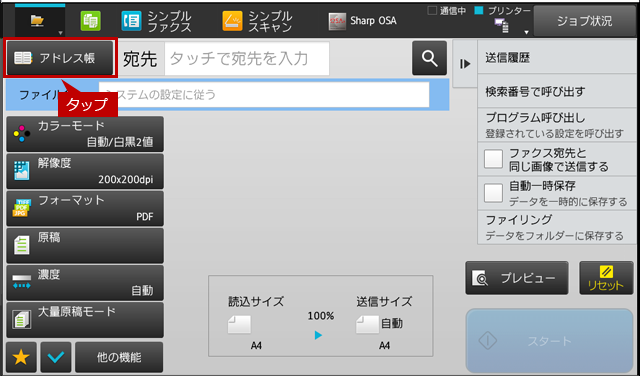Tap the file name input field
This screenshot has width=640, height=376.
pyautogui.click(x=264, y=95)
